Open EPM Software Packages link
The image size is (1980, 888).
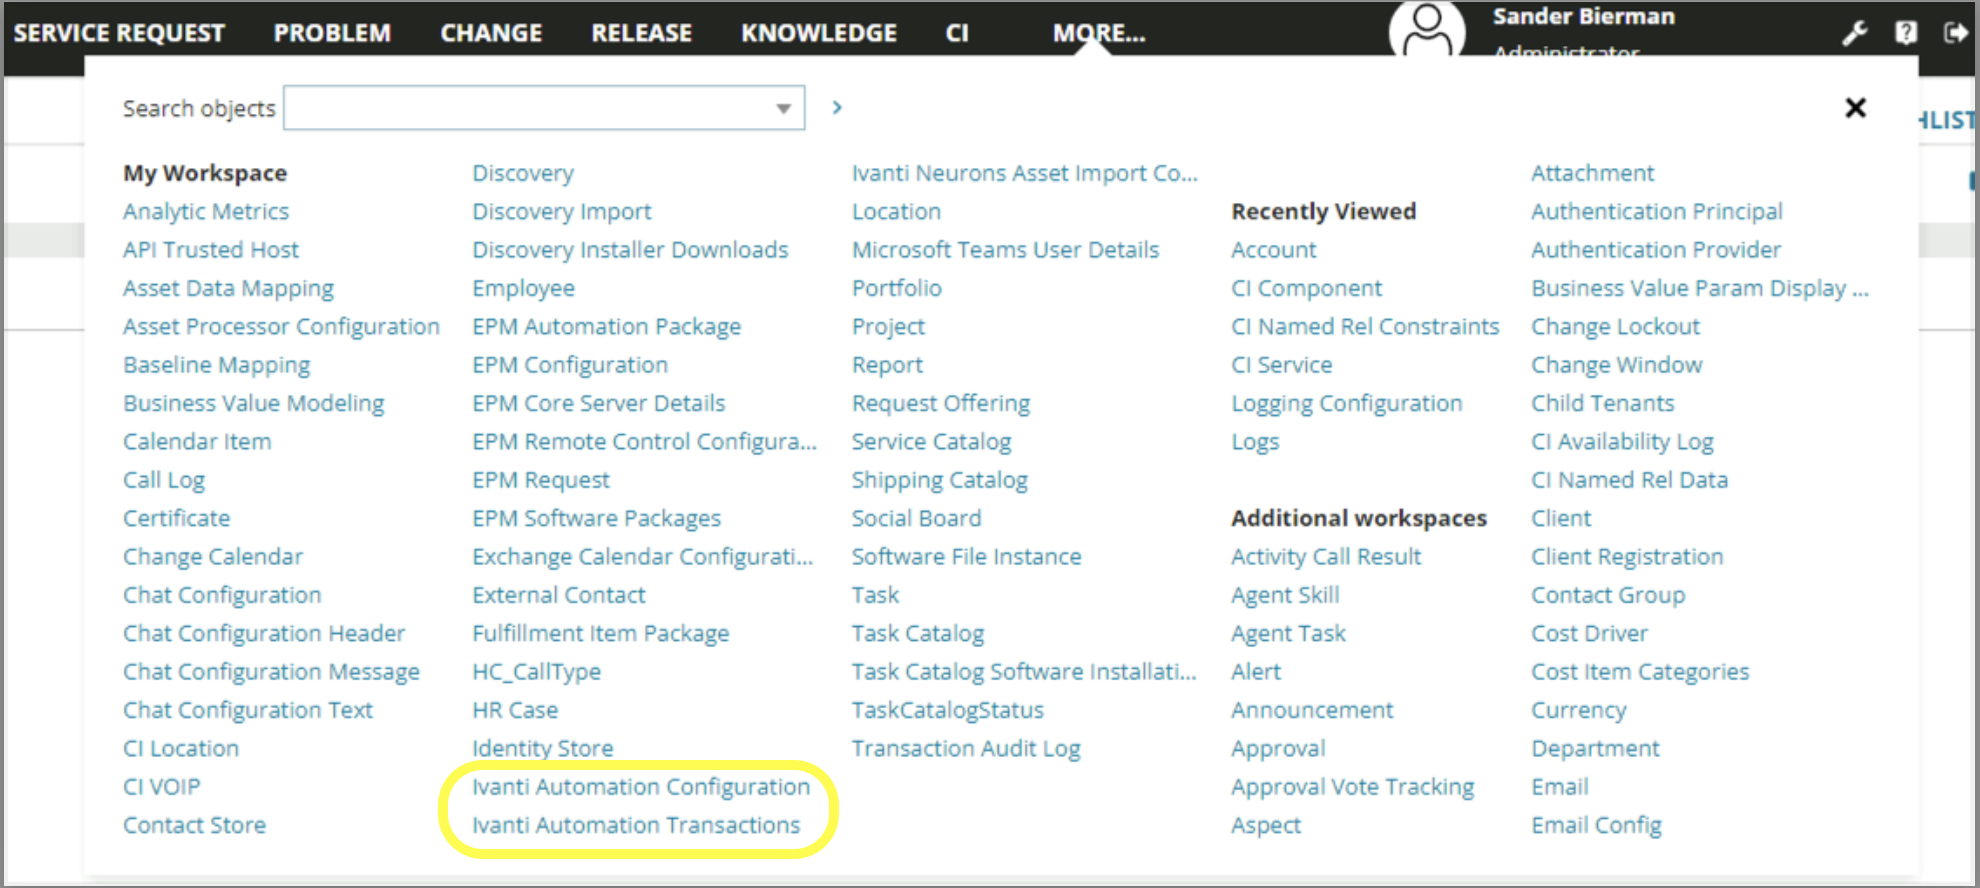pos(596,518)
